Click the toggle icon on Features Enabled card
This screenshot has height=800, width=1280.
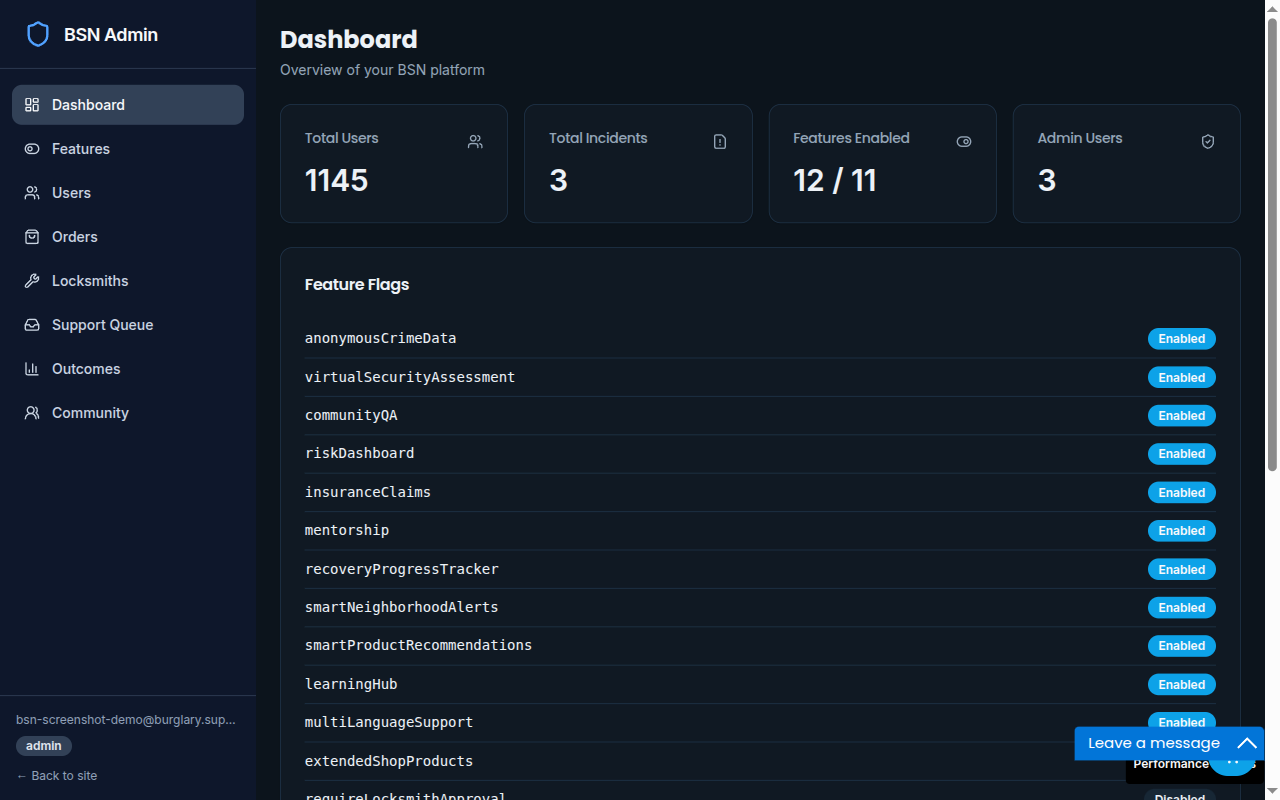tap(964, 142)
